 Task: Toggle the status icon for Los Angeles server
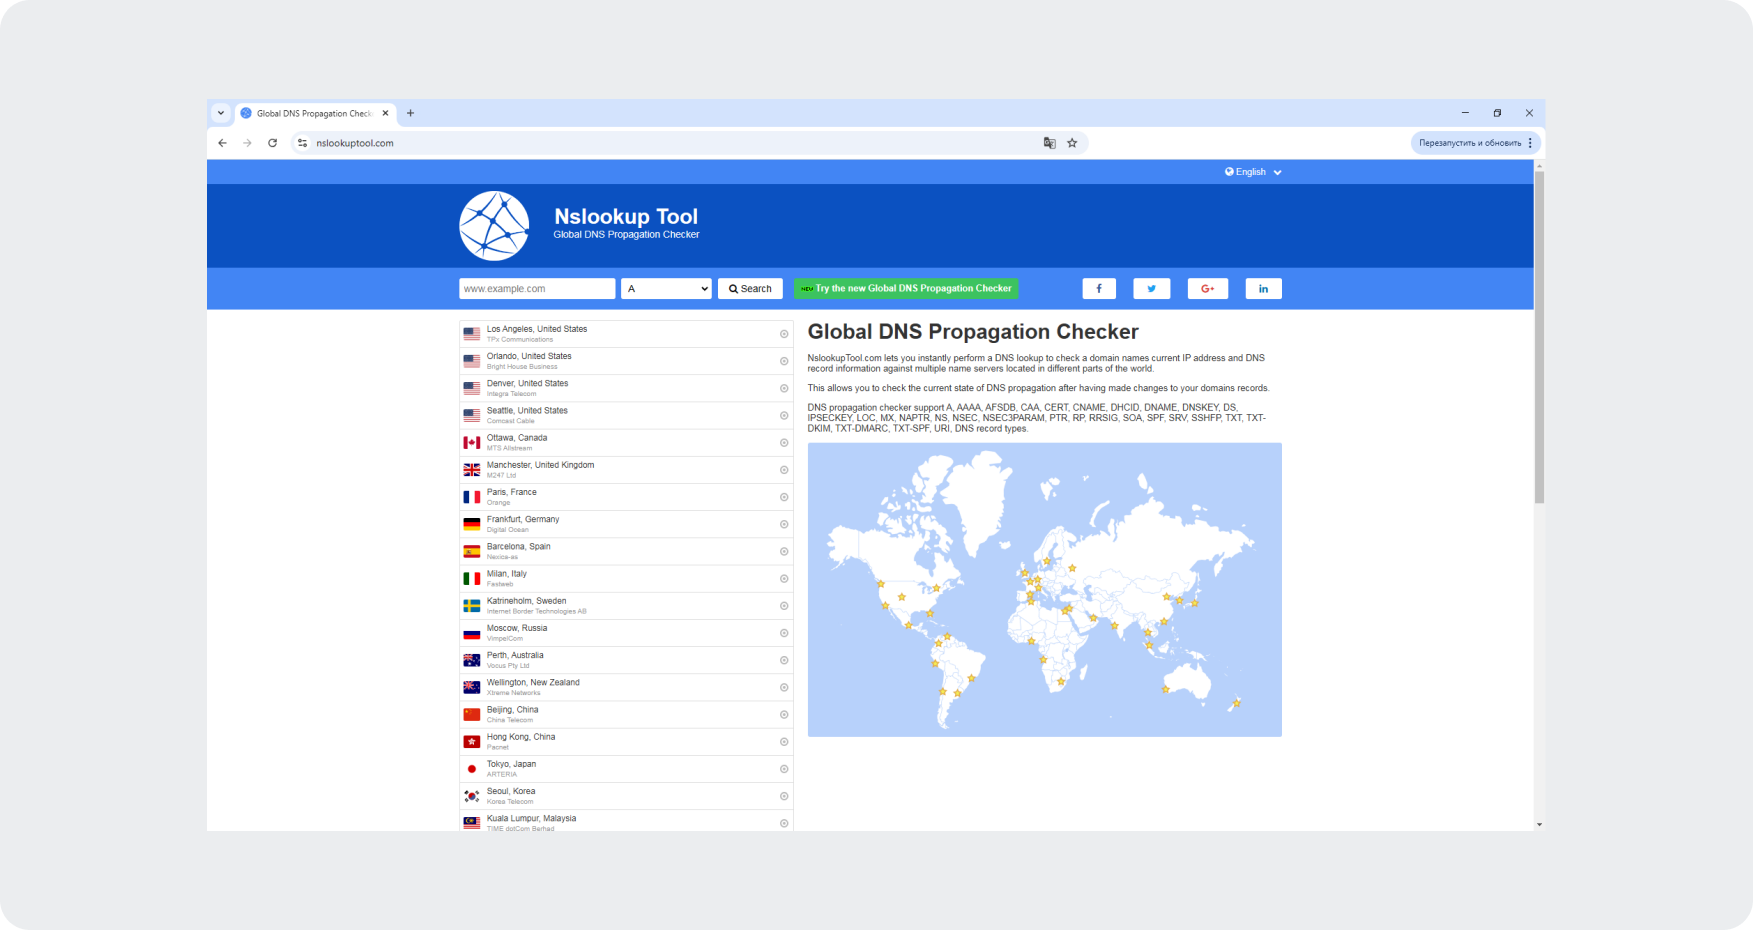(784, 334)
